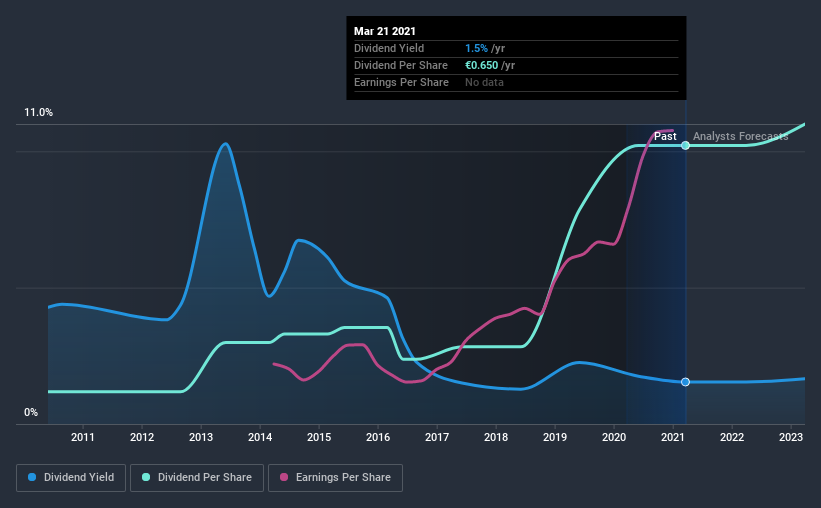Click the 1.5% dividend yield value in tooltip

tap(476, 48)
